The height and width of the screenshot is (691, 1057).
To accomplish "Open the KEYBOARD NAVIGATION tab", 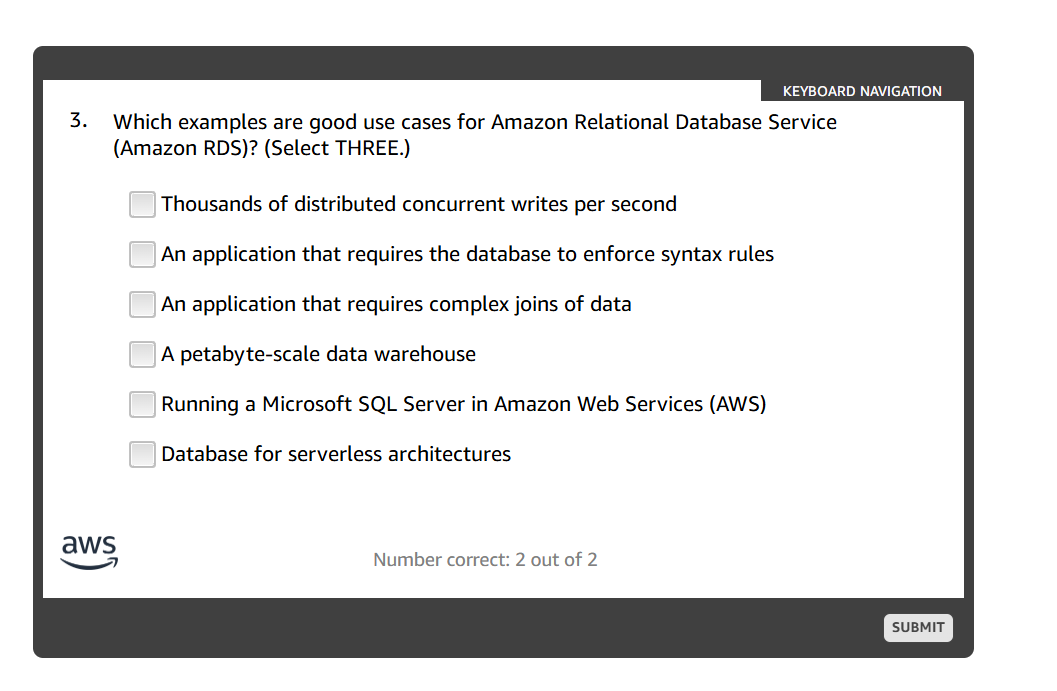I will (x=862, y=91).
